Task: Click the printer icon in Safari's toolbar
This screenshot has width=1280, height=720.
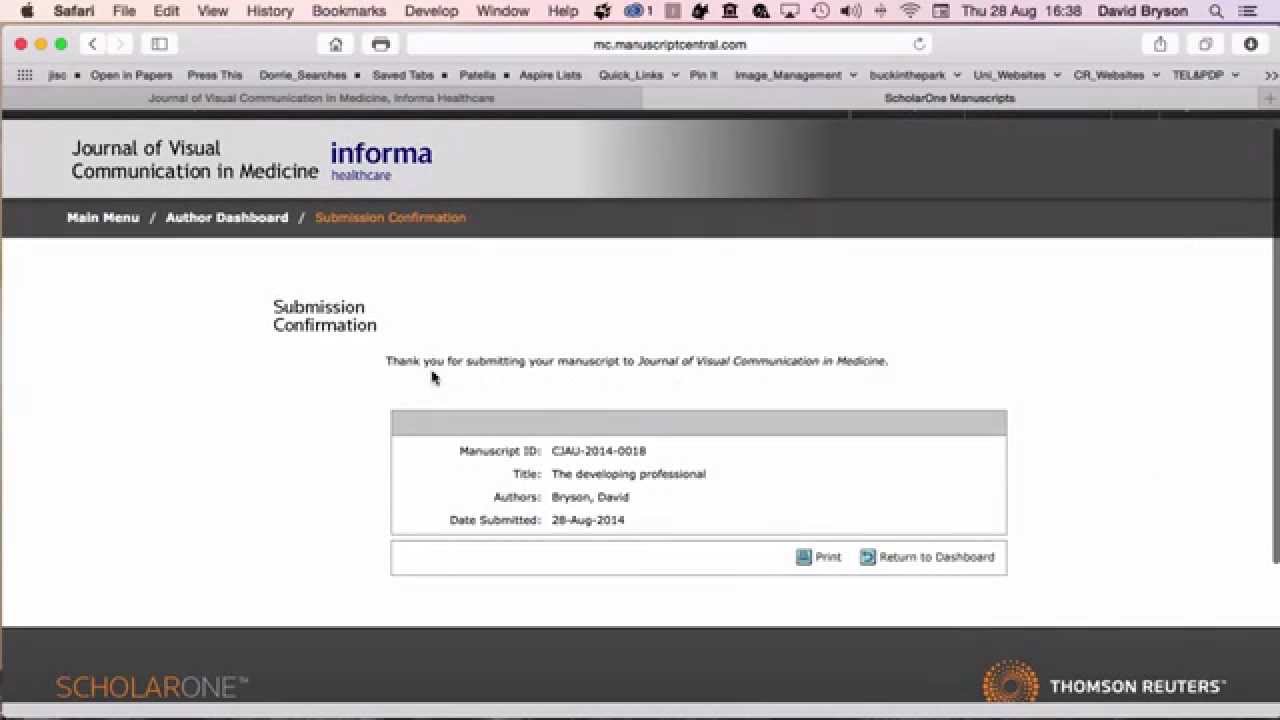Action: coord(380,44)
